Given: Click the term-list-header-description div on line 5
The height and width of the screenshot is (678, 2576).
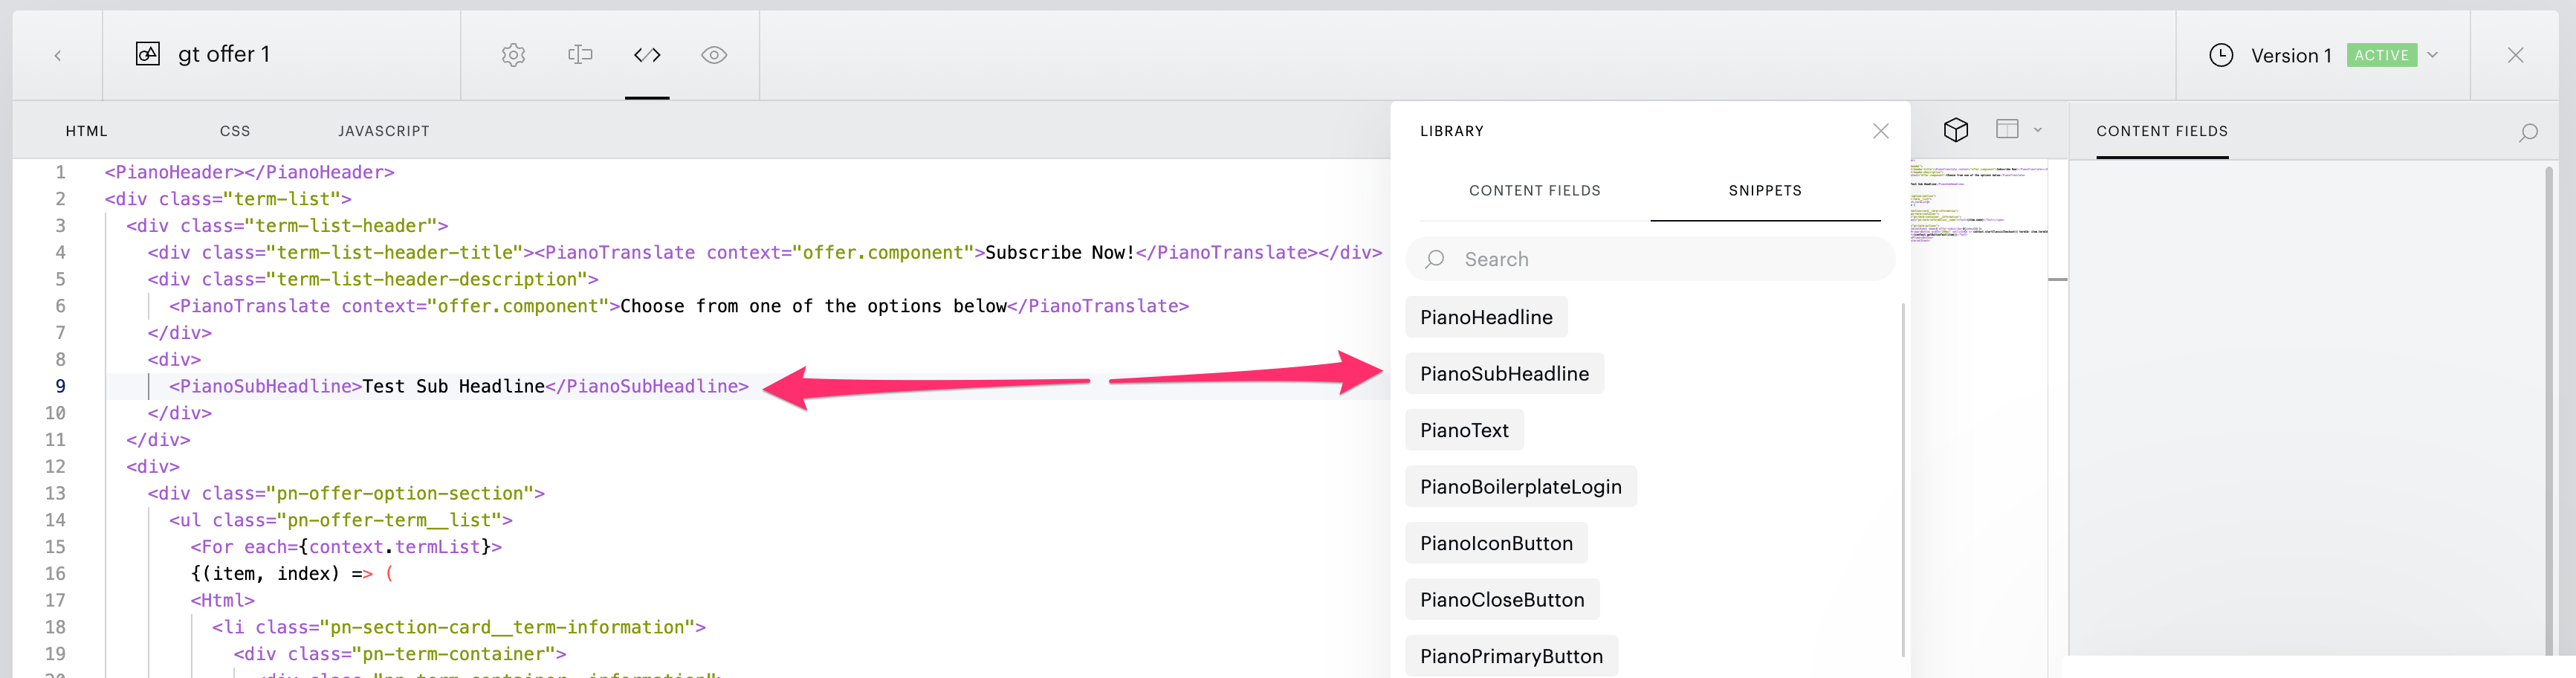Looking at the screenshot, I should tap(373, 279).
